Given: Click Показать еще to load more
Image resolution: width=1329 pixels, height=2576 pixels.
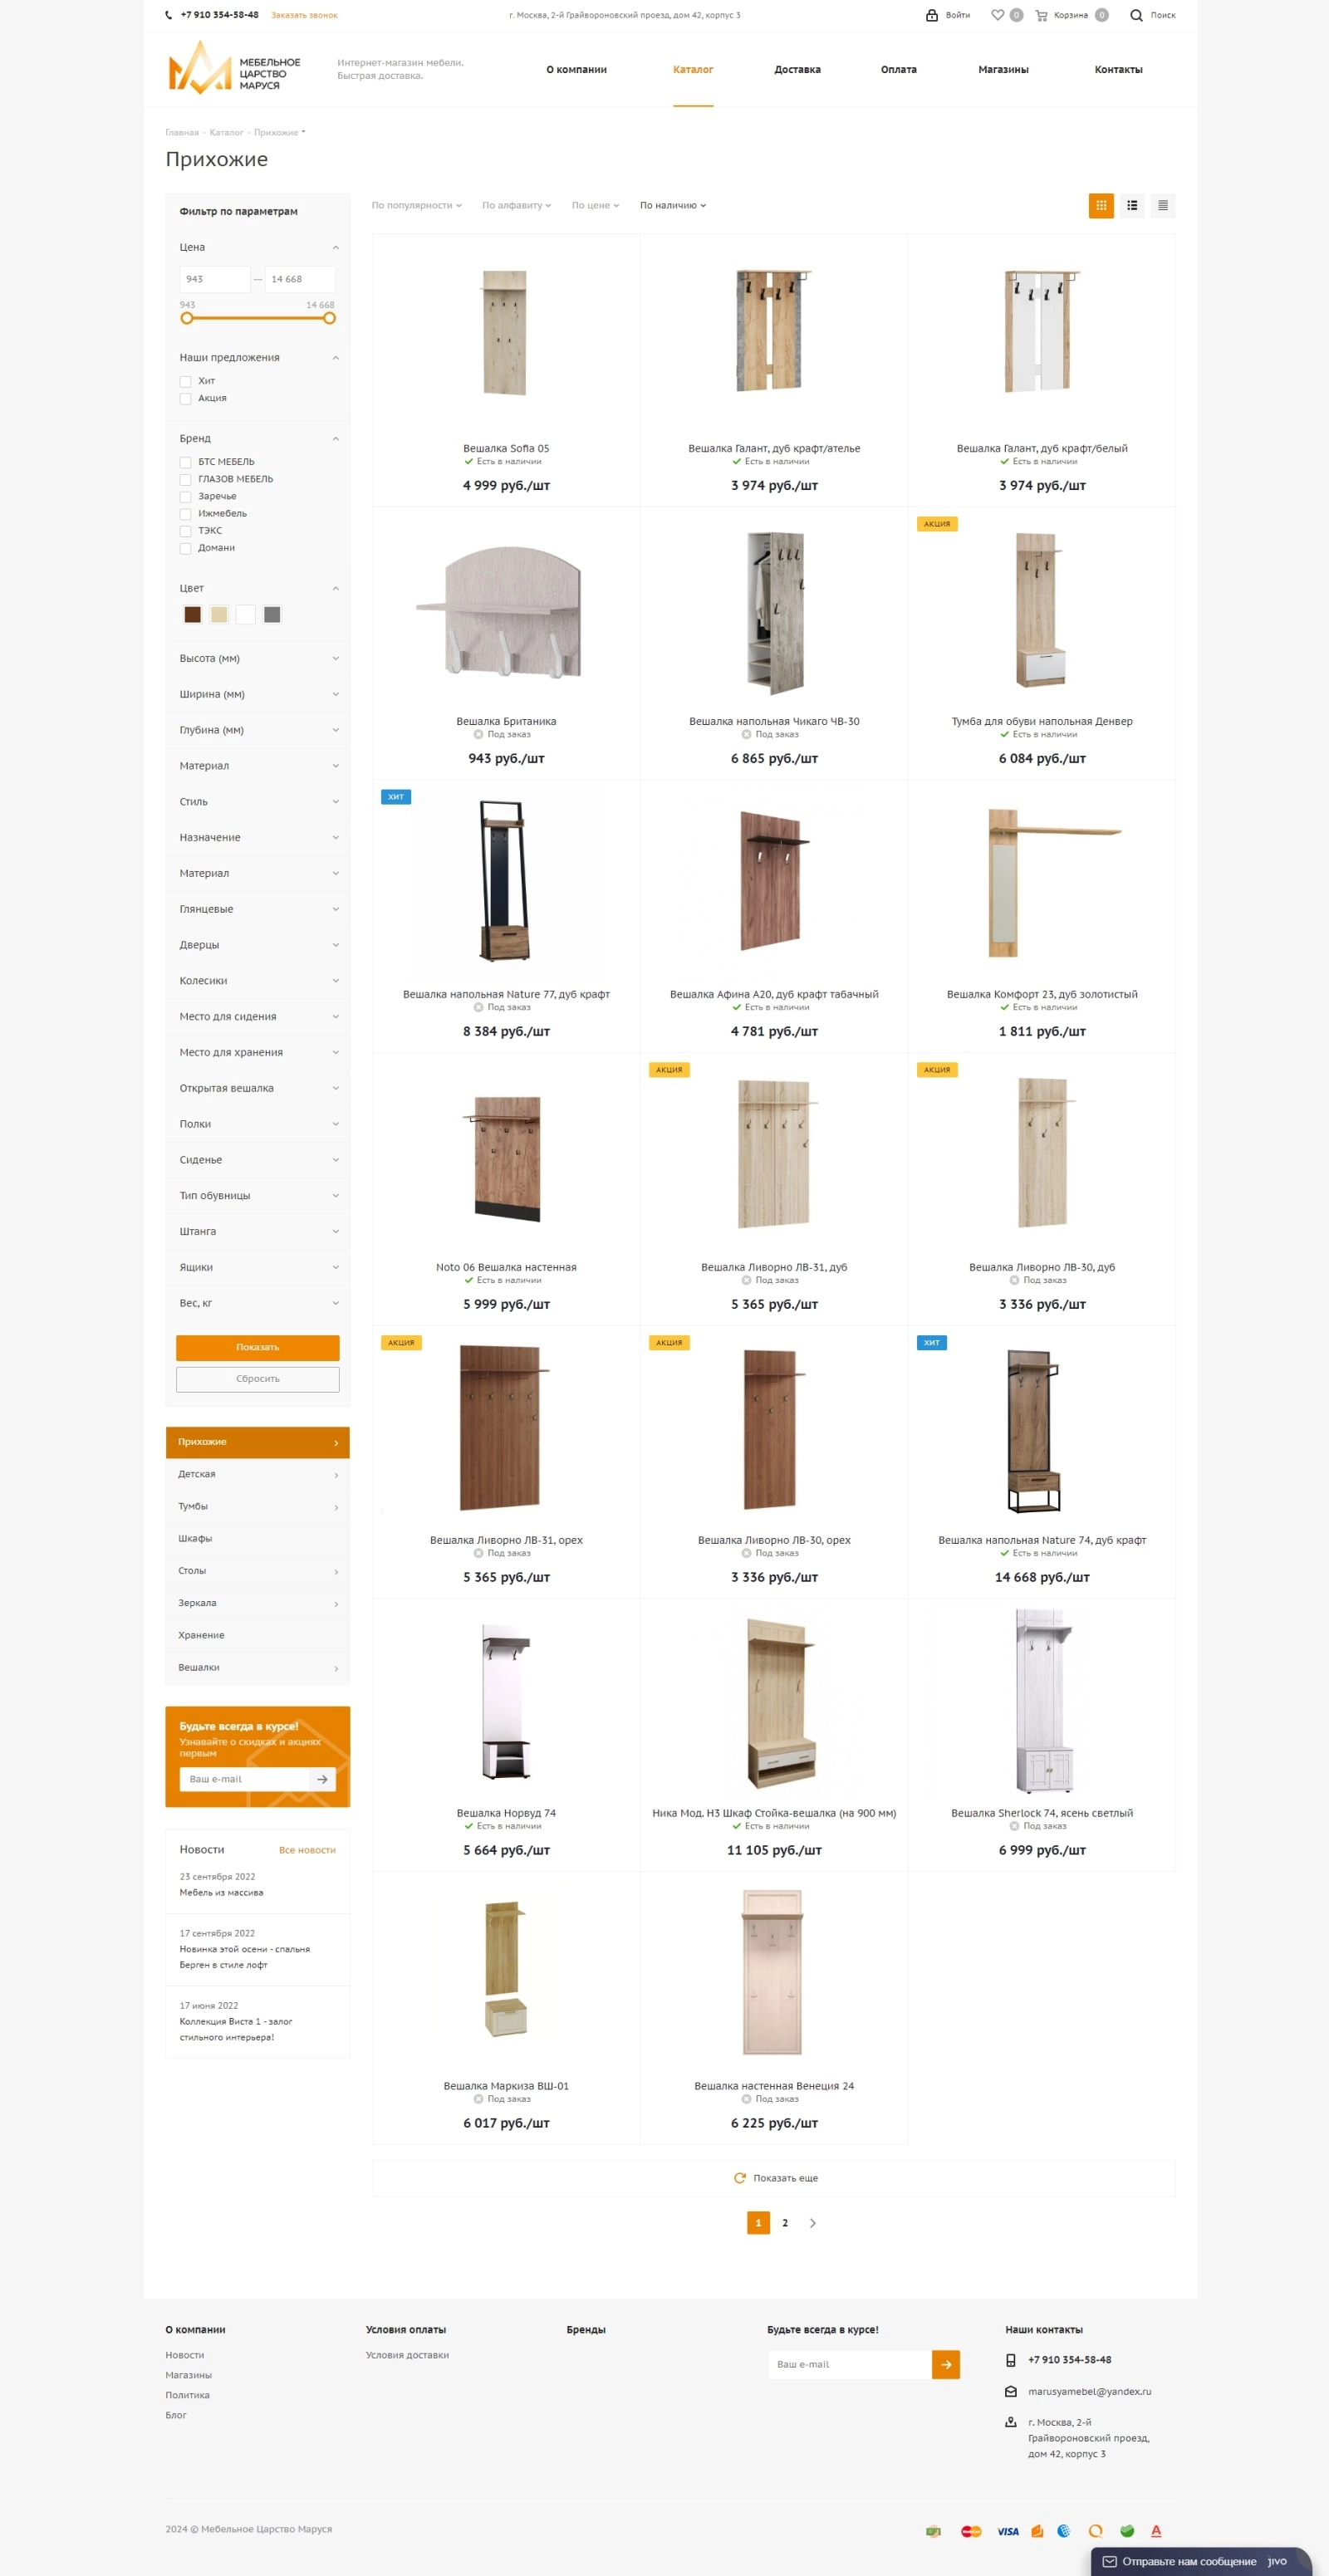Looking at the screenshot, I should (x=775, y=2177).
